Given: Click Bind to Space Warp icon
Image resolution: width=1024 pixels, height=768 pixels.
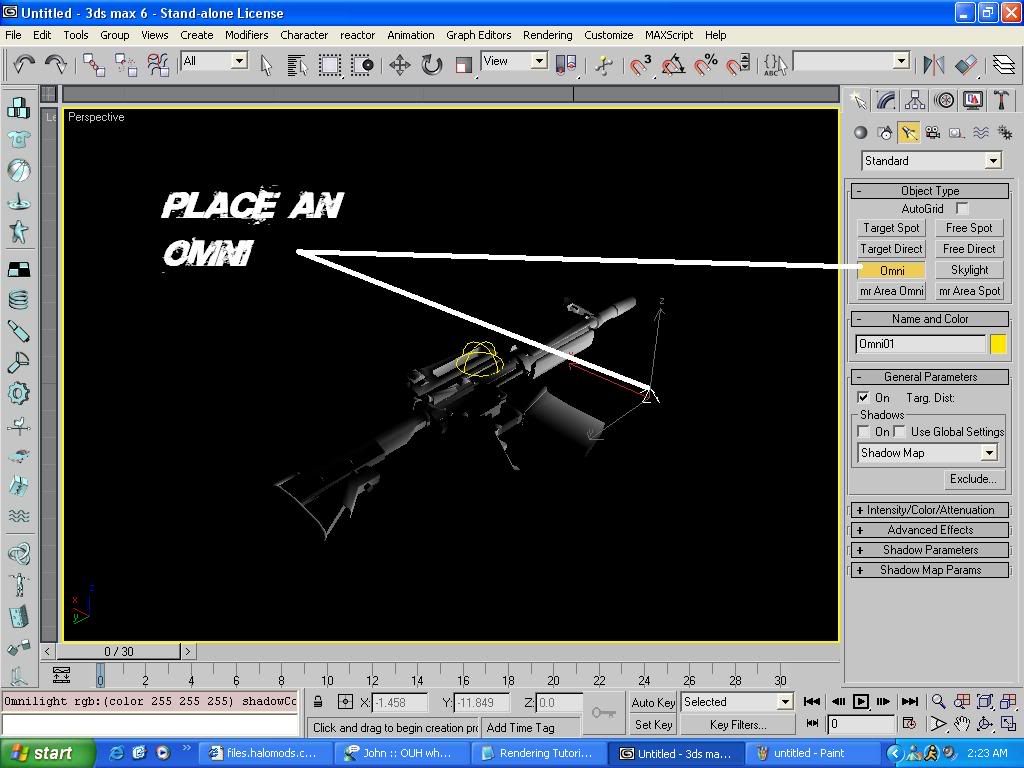Looking at the screenshot, I should 157,65.
